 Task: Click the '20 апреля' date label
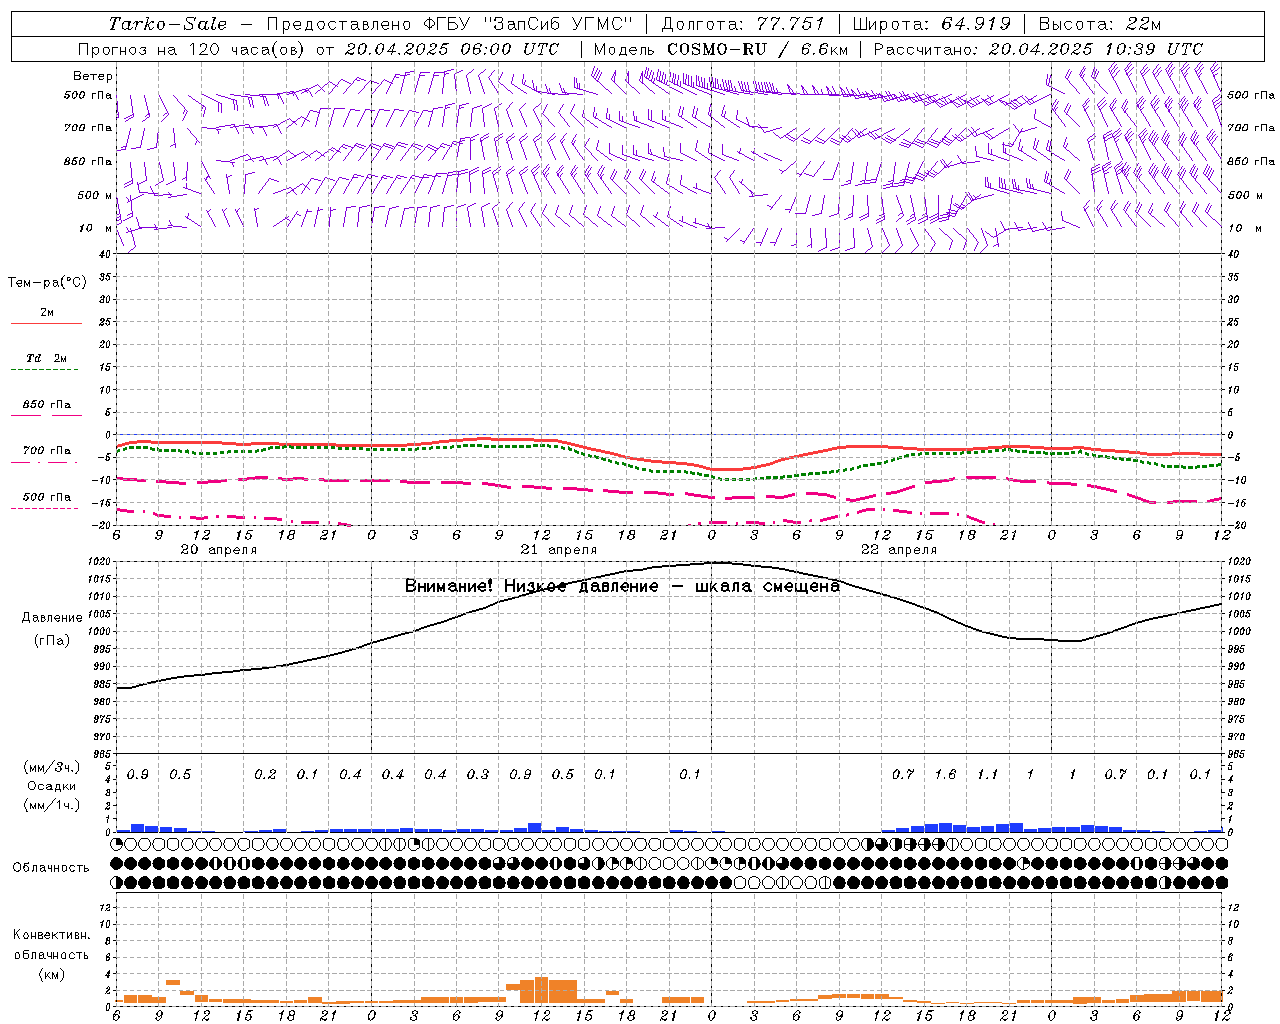point(219,550)
